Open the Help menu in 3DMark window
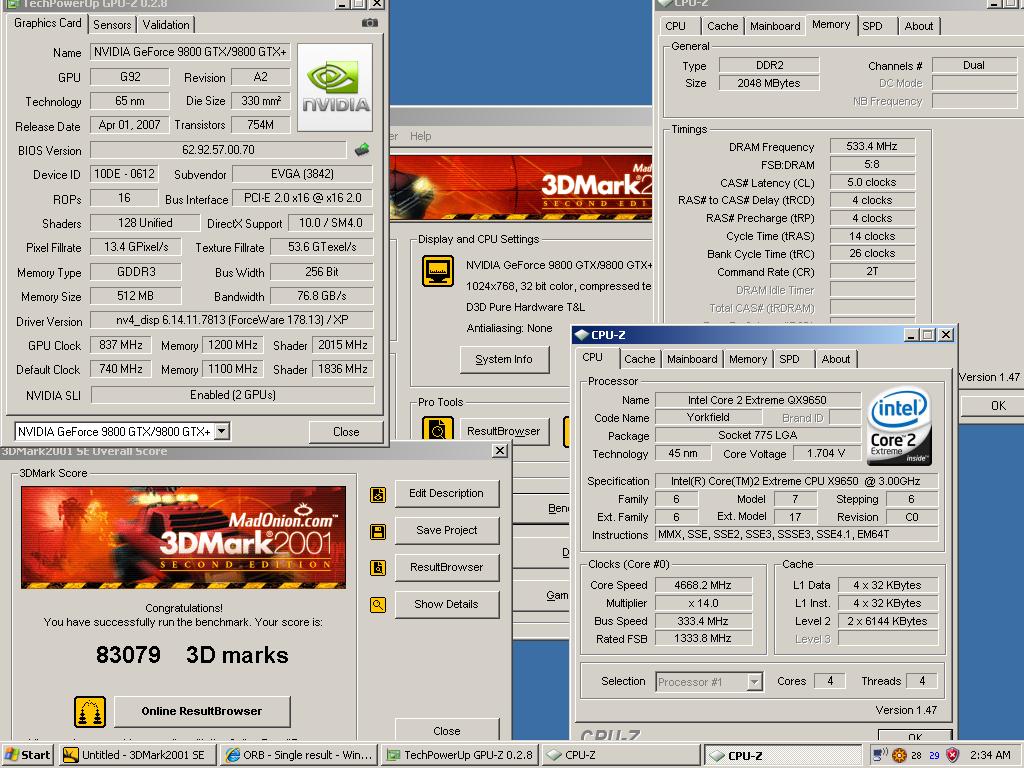This screenshot has height=768, width=1024. pyautogui.click(x=421, y=136)
